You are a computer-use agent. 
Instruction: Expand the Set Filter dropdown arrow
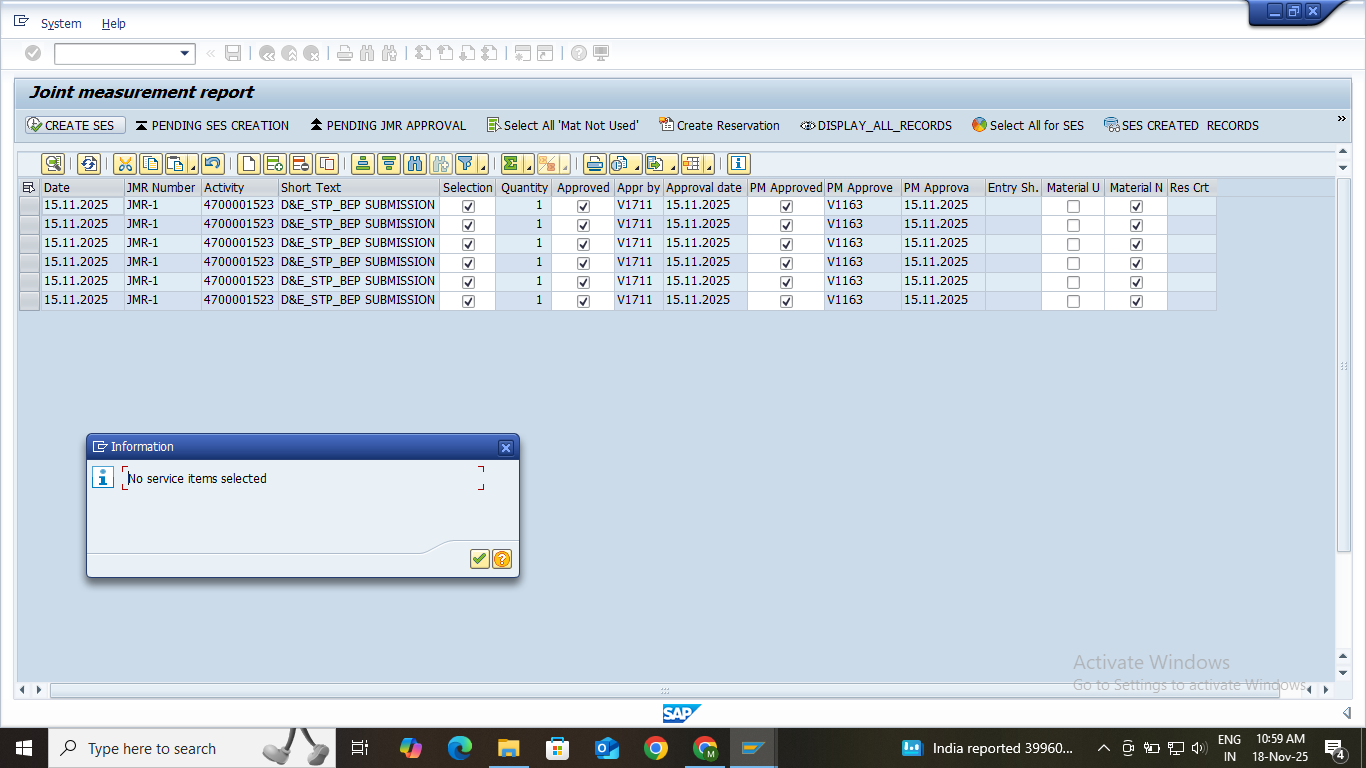coord(483,167)
